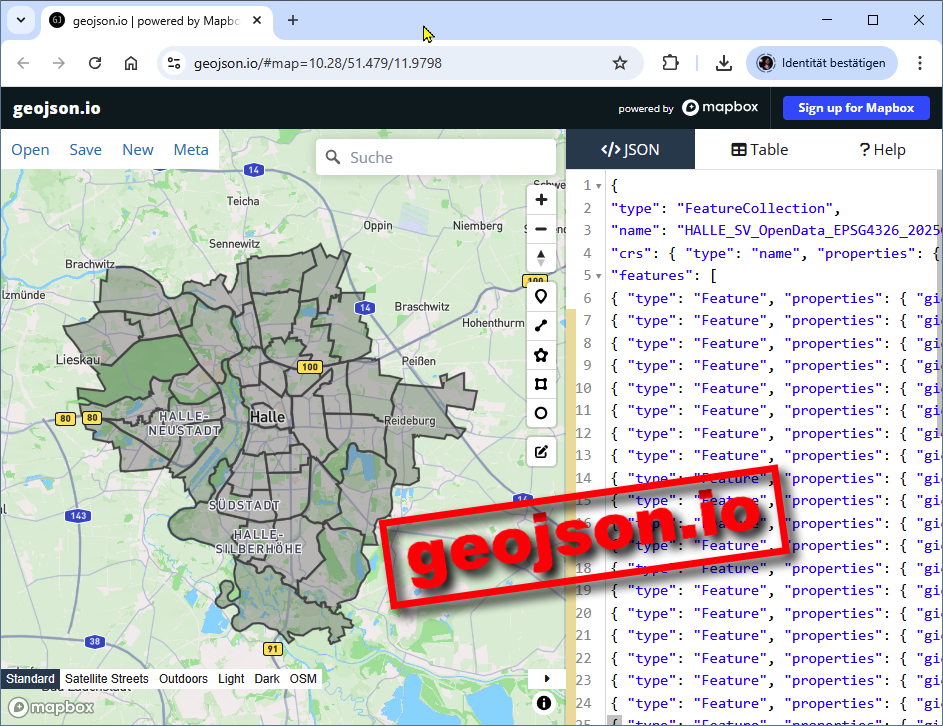
Task: Select the Satellite Streets map style
Action: (106, 678)
